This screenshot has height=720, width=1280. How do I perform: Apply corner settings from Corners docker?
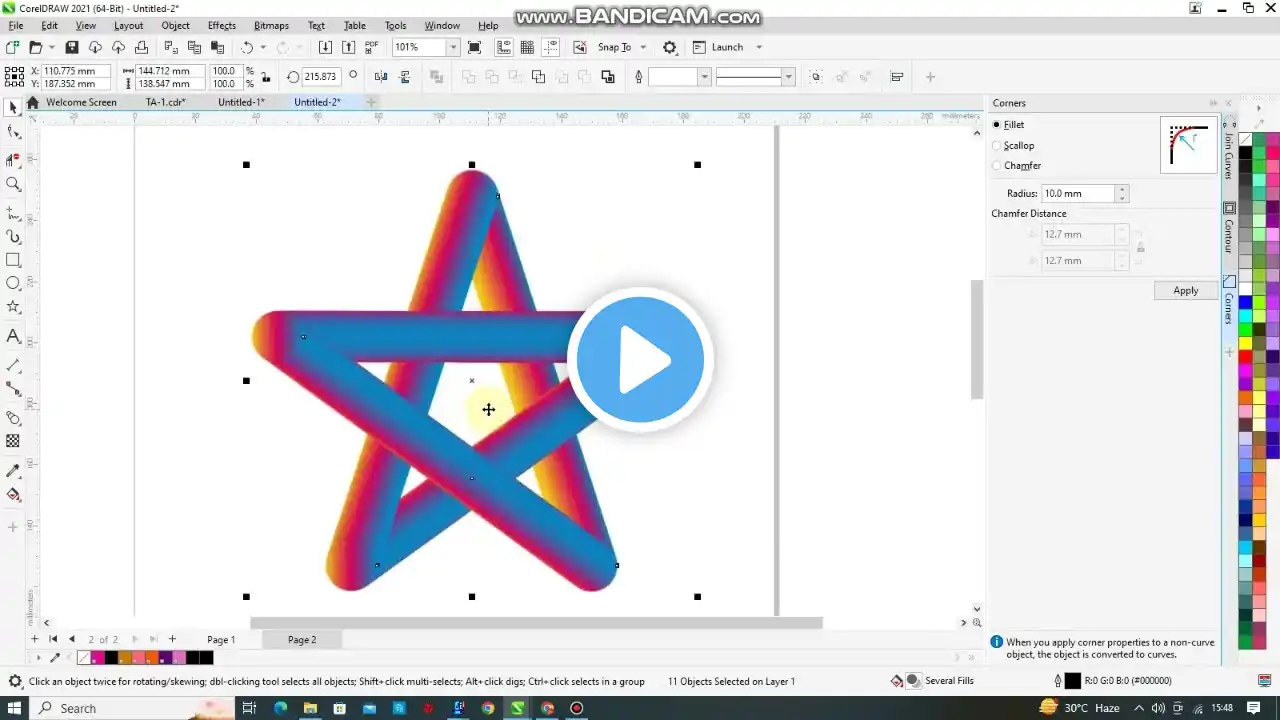tap(1185, 290)
